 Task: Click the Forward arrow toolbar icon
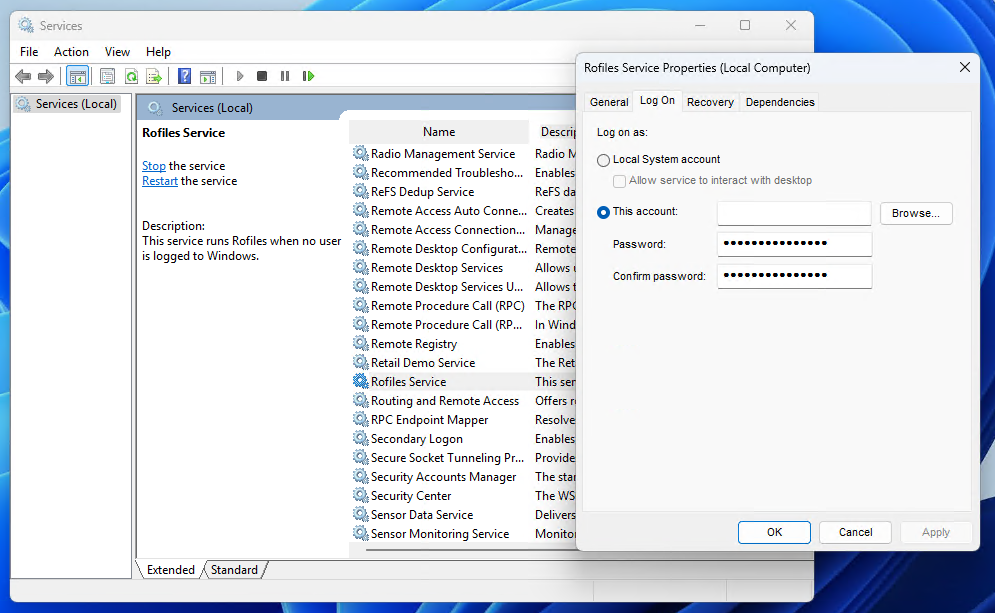coord(46,77)
